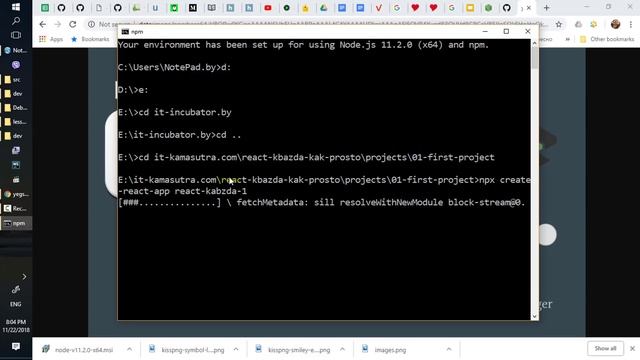View site info icon in address bar
The image size is (640, 360).
tap(91, 24)
